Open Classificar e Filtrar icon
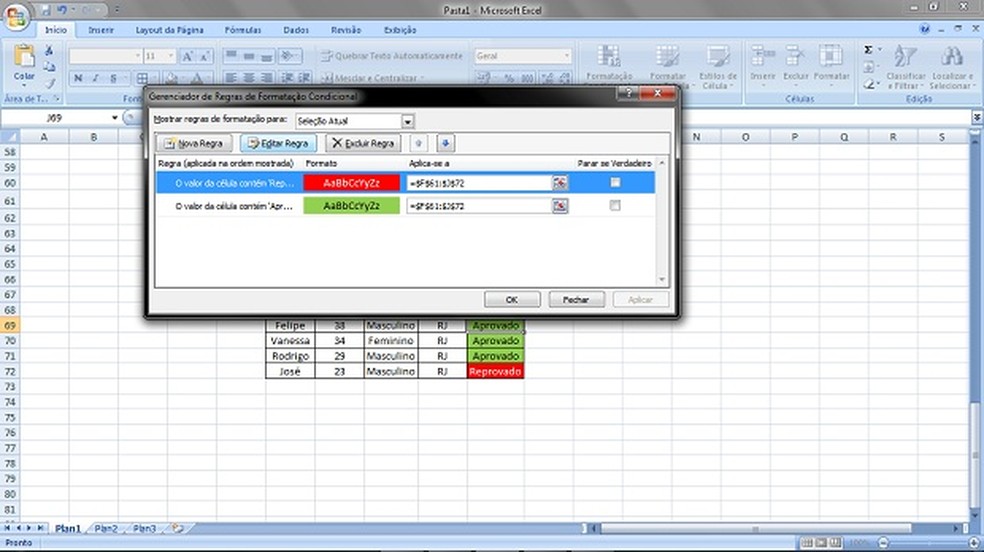This screenshot has height=552, width=984. pyautogui.click(x=904, y=56)
